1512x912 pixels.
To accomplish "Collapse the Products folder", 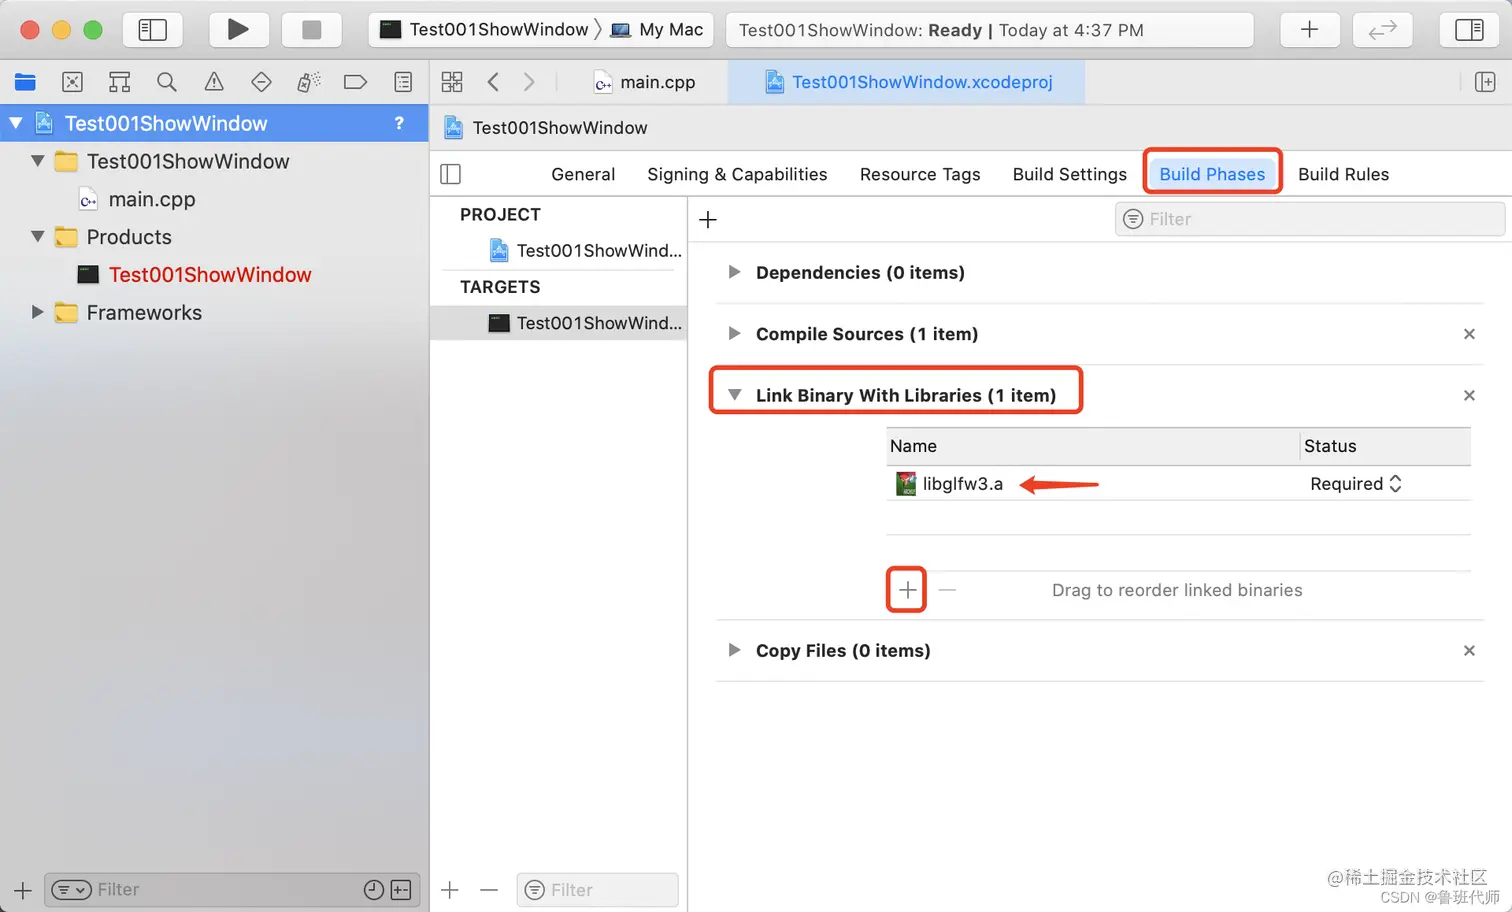I will tap(38, 237).
